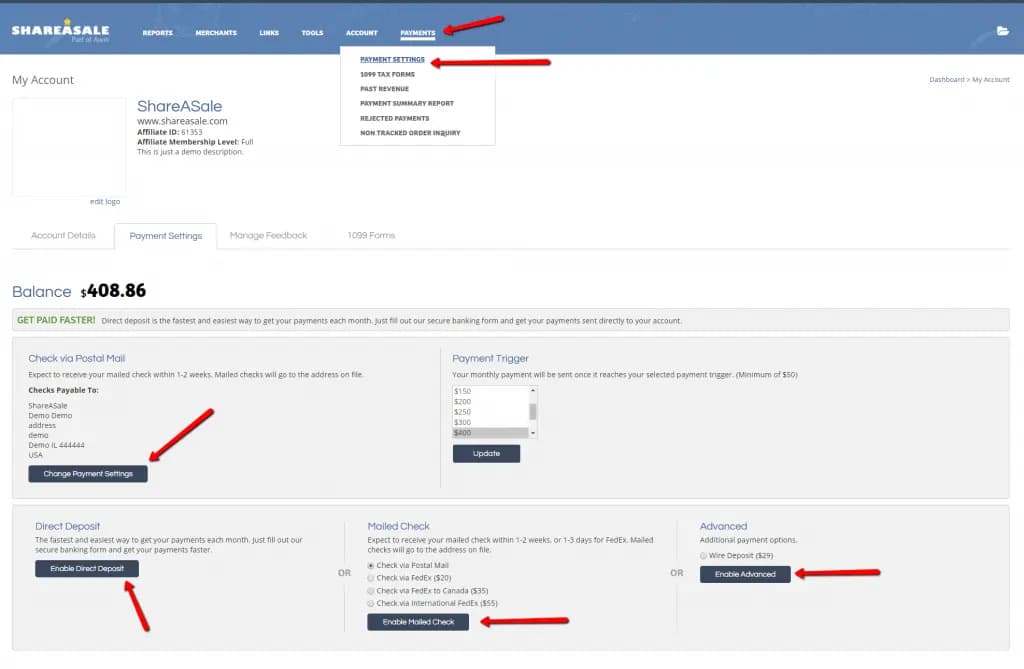This screenshot has height=669, width=1024.
Task: Choose Payment Settings from dropdown menu
Action: pos(392,59)
